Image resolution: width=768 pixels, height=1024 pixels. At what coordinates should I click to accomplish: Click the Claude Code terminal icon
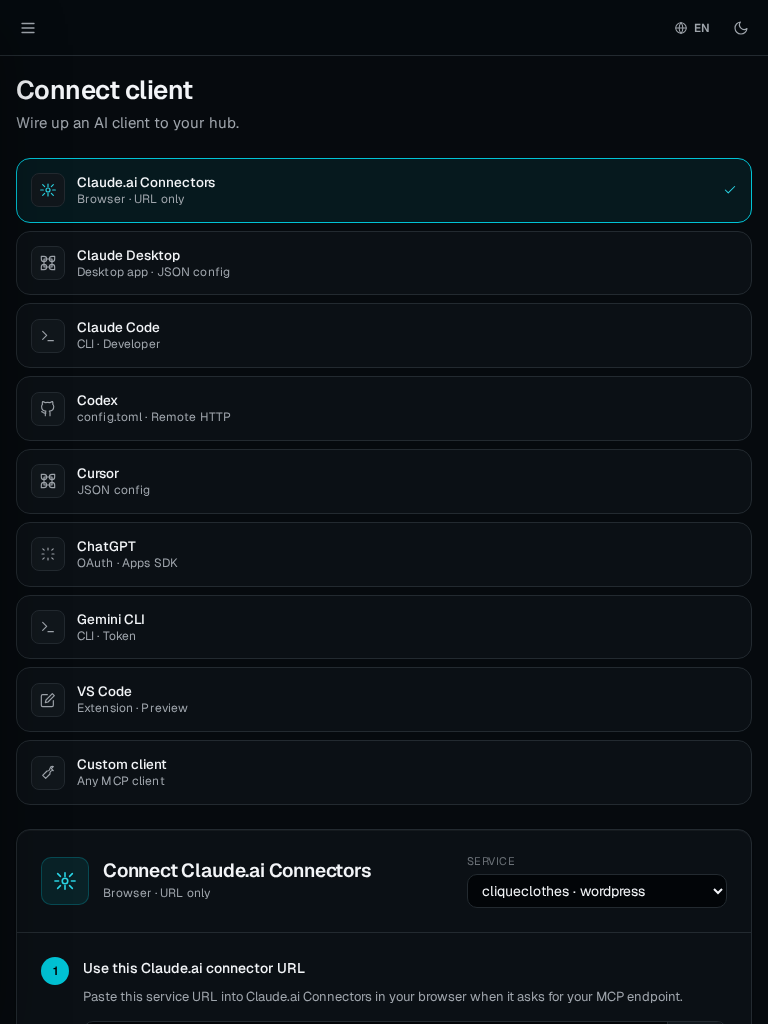click(48, 336)
